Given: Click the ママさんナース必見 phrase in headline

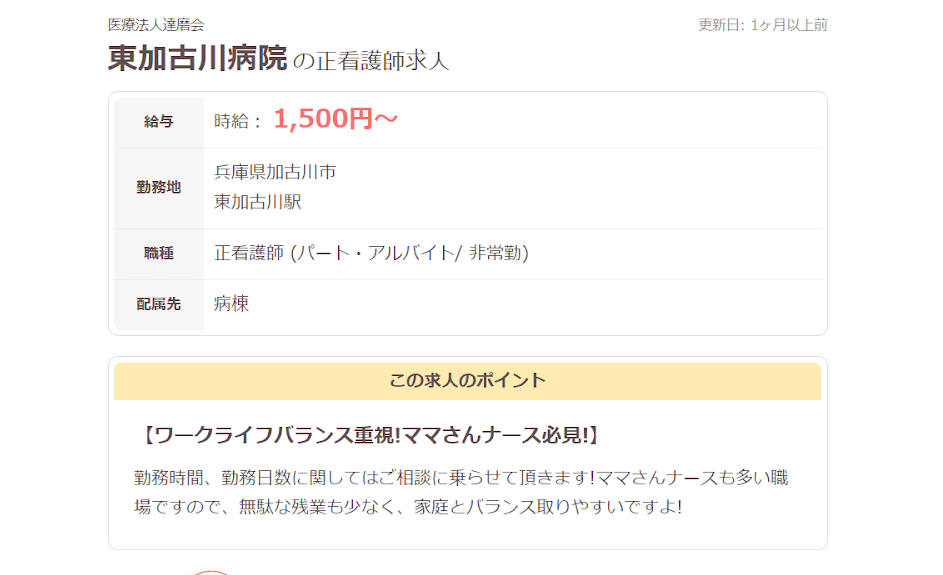Looking at the screenshot, I should tap(495, 434).
